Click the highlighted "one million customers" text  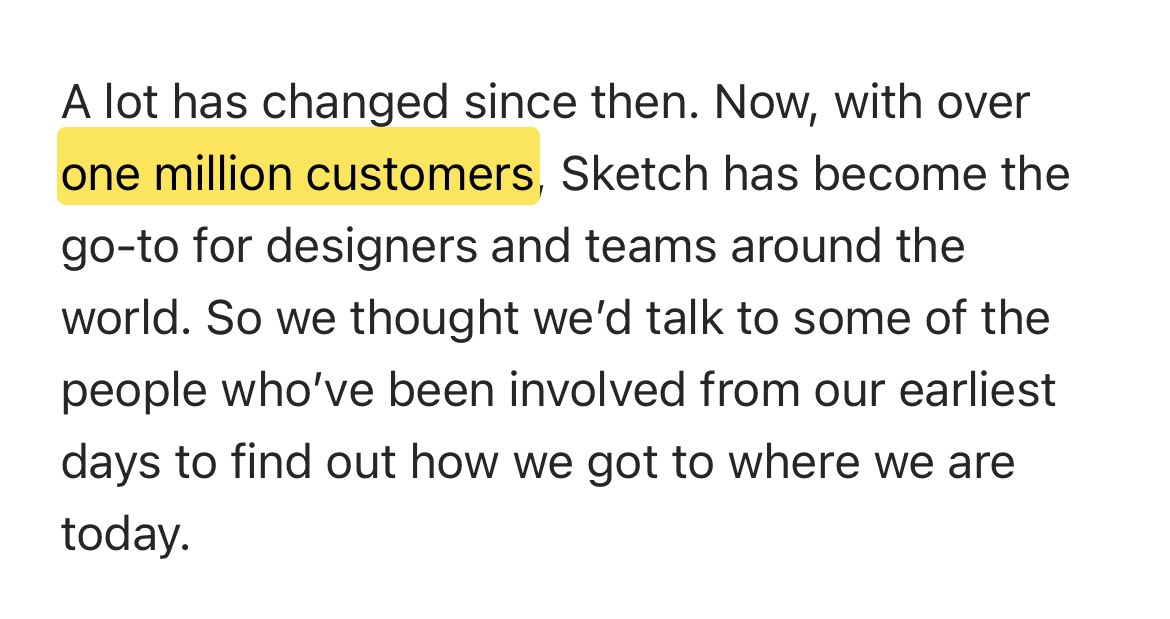click(297, 175)
